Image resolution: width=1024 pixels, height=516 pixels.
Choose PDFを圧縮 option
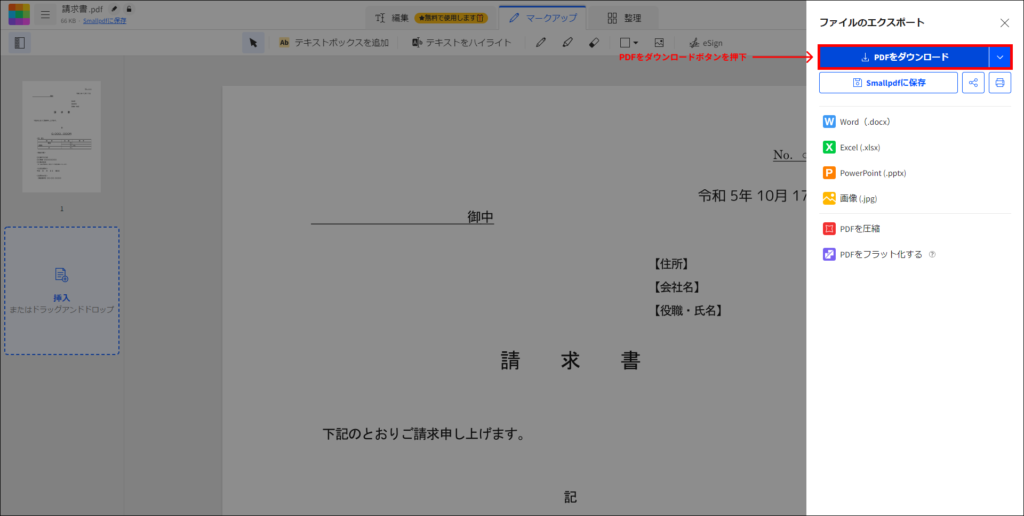[852, 229]
